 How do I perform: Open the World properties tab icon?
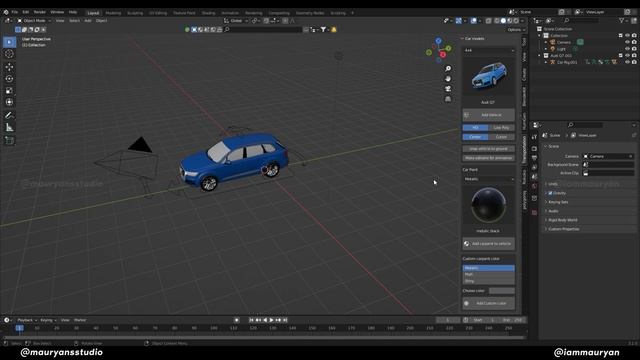[534, 186]
